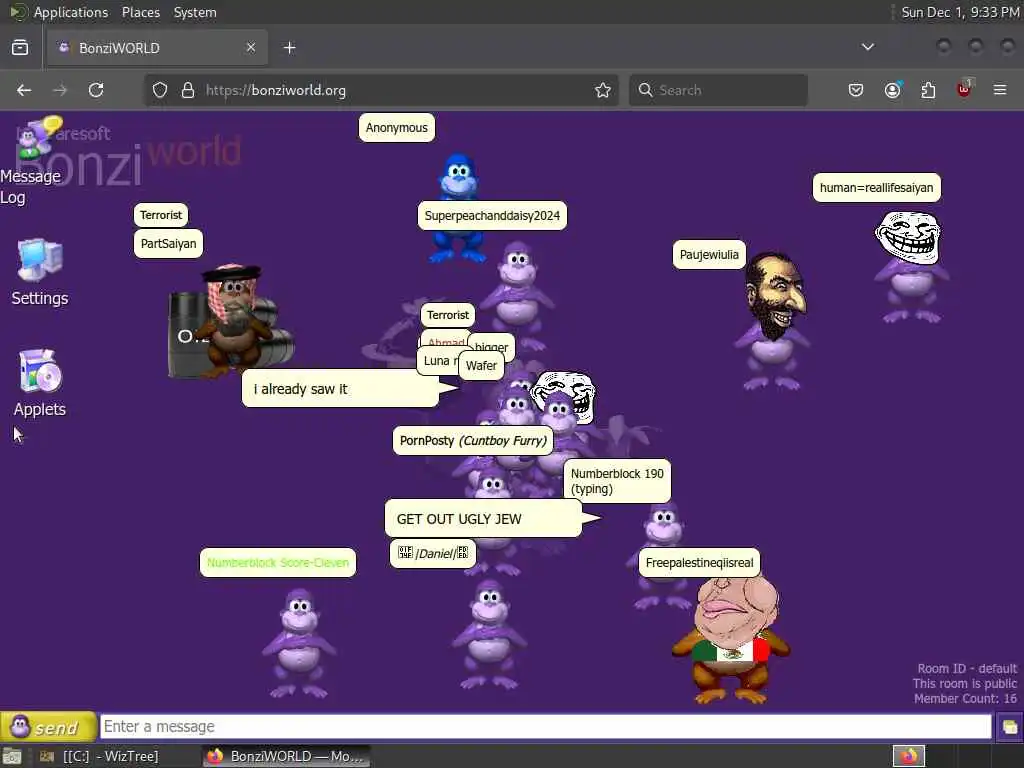1024x768 pixels.
Task: Open the Firefox account icon
Action: pyautogui.click(x=892, y=90)
